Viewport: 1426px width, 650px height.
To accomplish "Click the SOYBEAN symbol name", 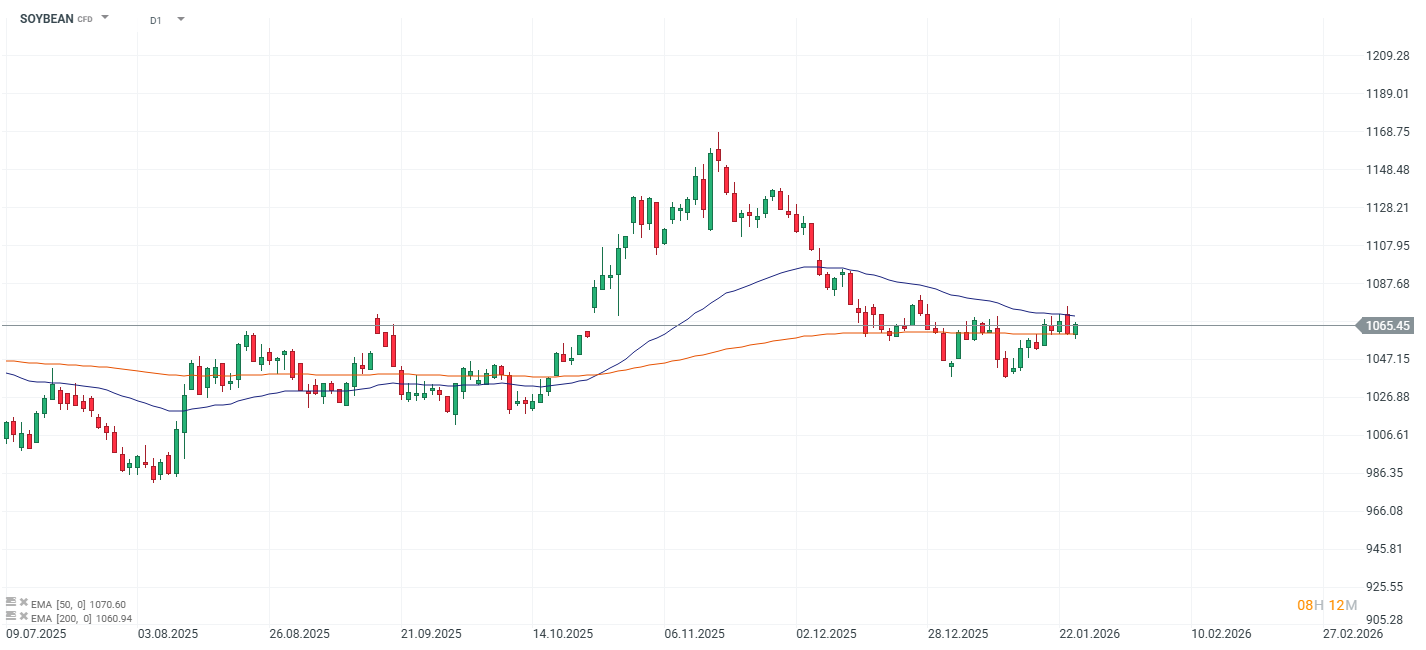I will 46,18.
